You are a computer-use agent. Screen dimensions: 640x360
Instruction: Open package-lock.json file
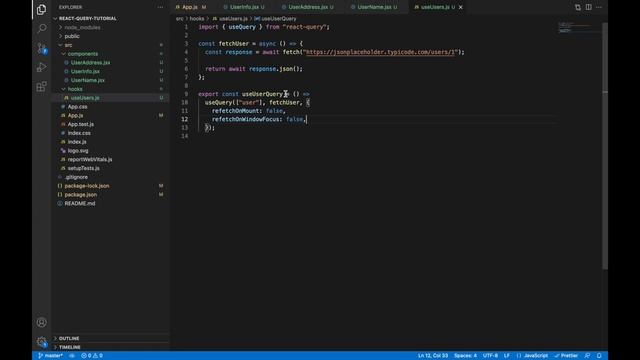pyautogui.click(x=87, y=186)
